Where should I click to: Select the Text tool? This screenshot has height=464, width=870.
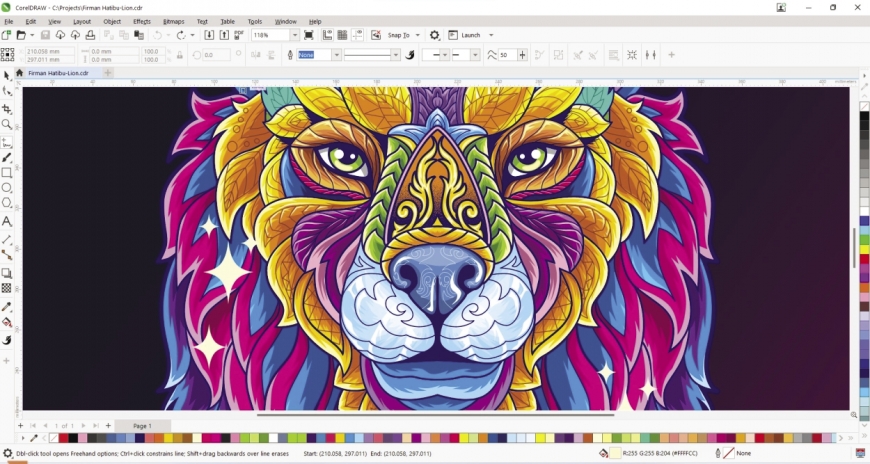click(7, 221)
